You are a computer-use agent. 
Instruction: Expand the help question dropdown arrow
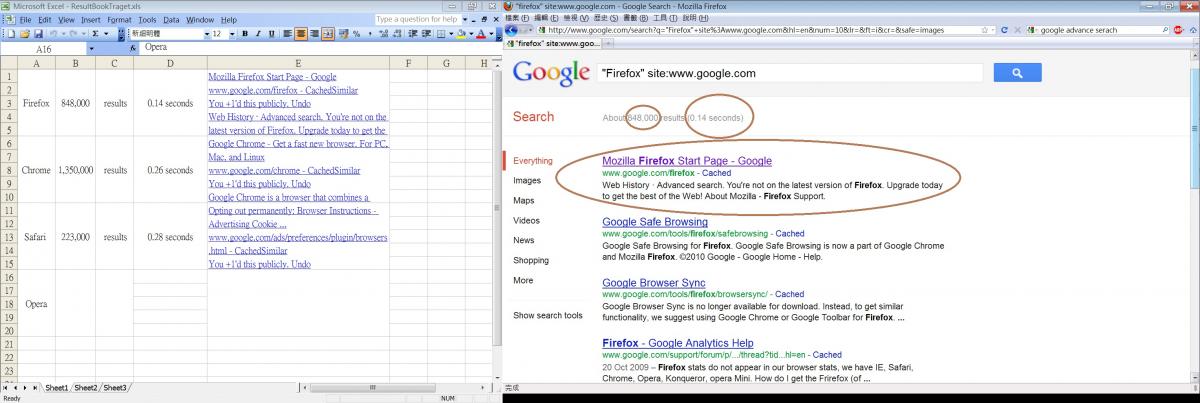(464, 19)
